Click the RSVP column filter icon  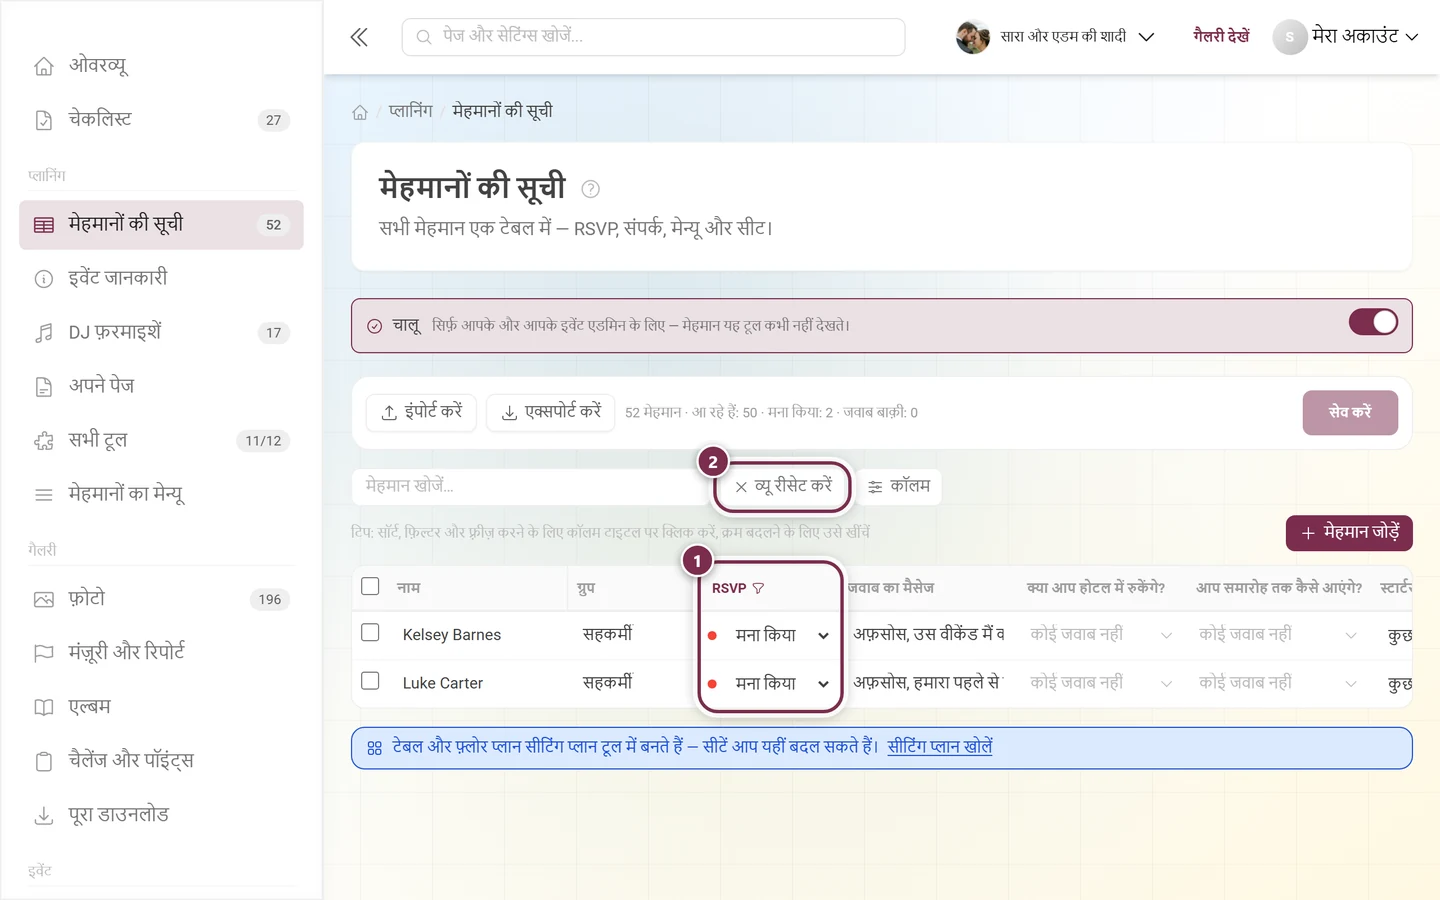click(x=758, y=588)
